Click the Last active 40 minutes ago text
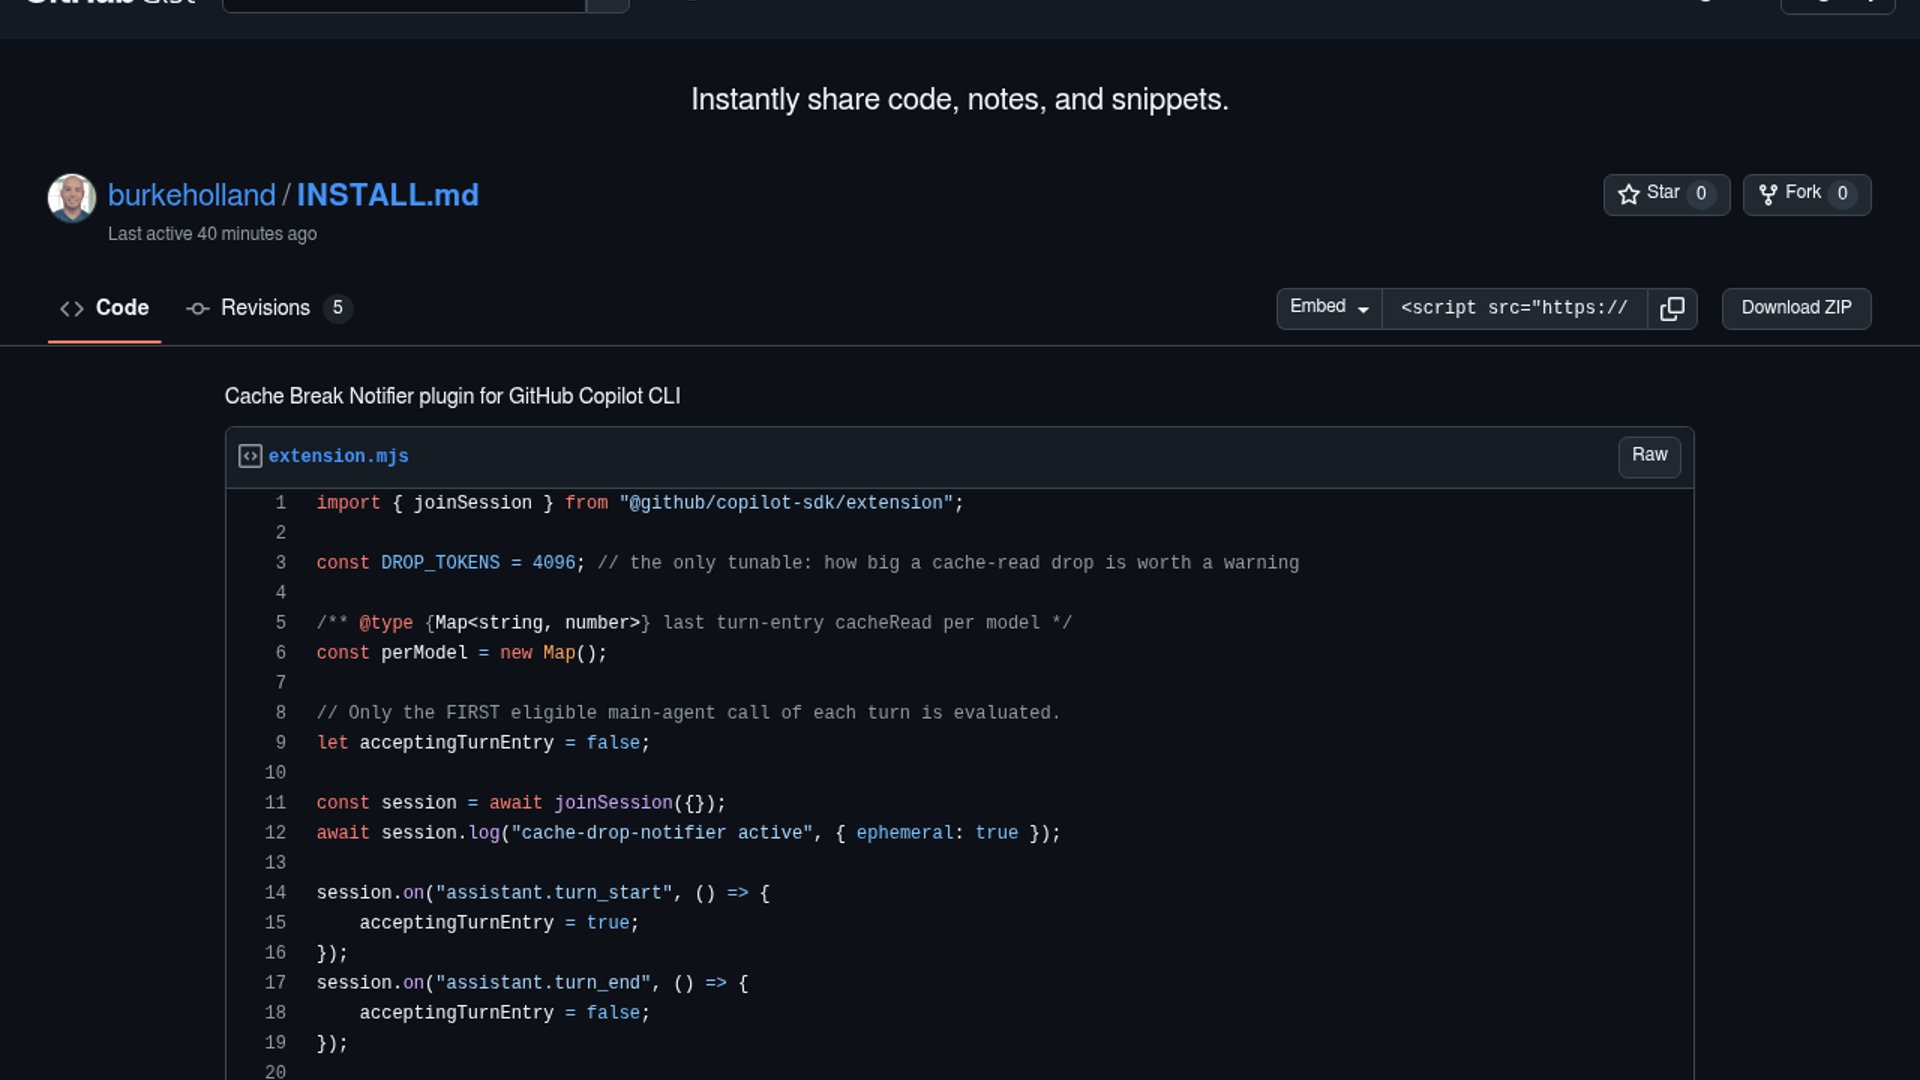Image resolution: width=1920 pixels, height=1080 pixels. click(x=212, y=234)
